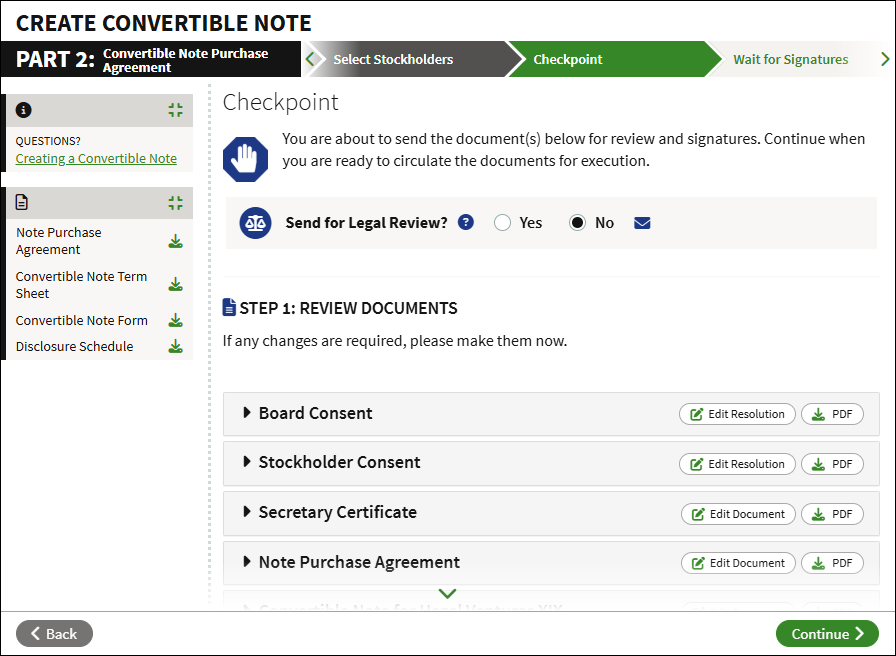Download the Disclosure Schedule

175,346
